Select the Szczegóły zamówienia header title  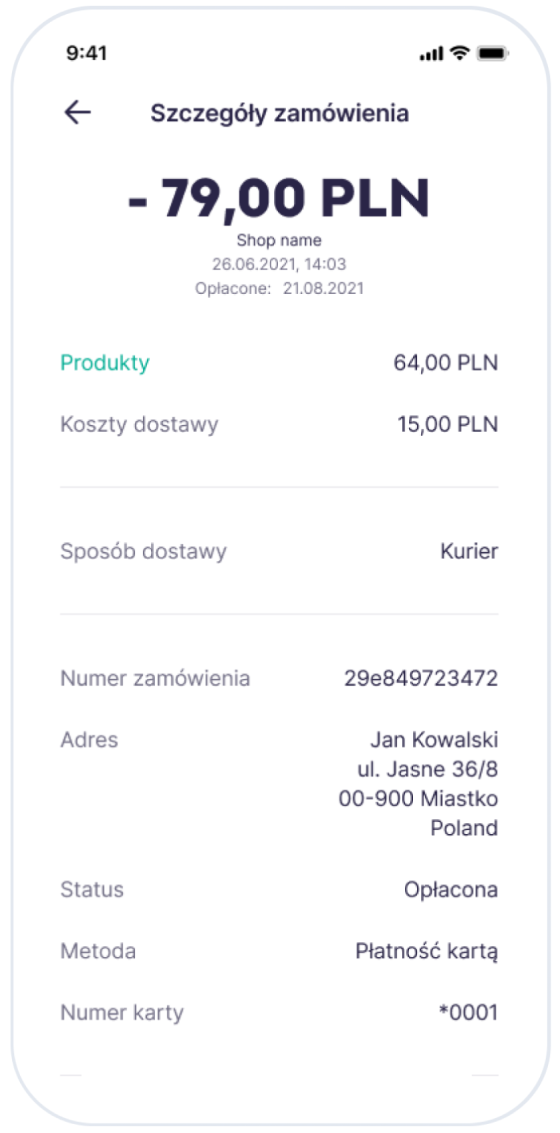280,113
